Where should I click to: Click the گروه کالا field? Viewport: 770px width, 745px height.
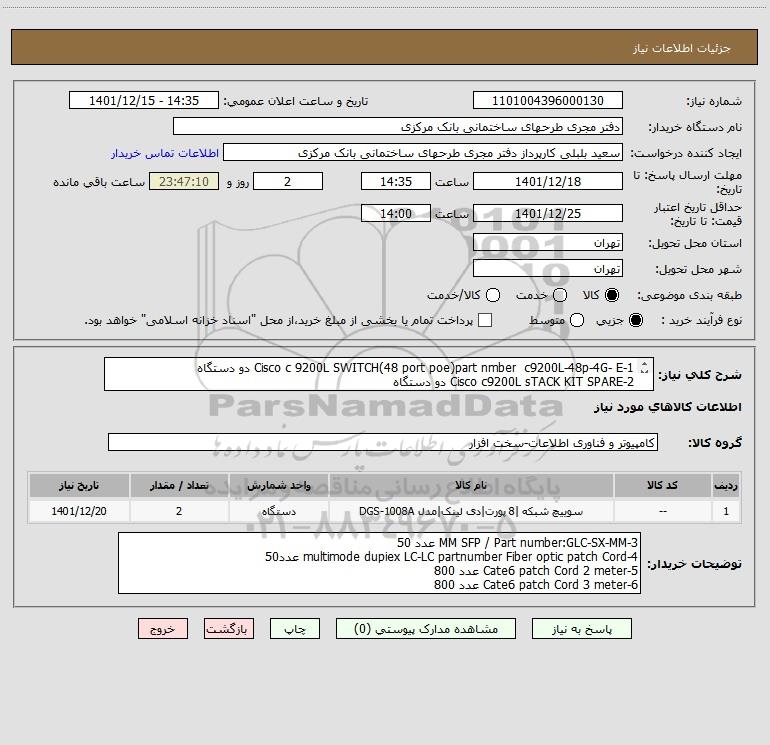pyautogui.click(x=383, y=442)
